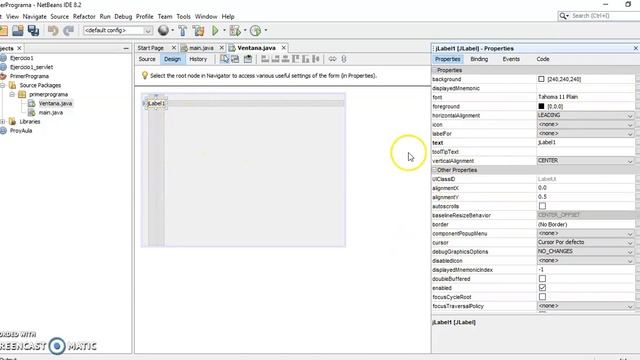Toggle horizontal resizability icon
This screenshot has height=360, width=640.
(333, 59)
